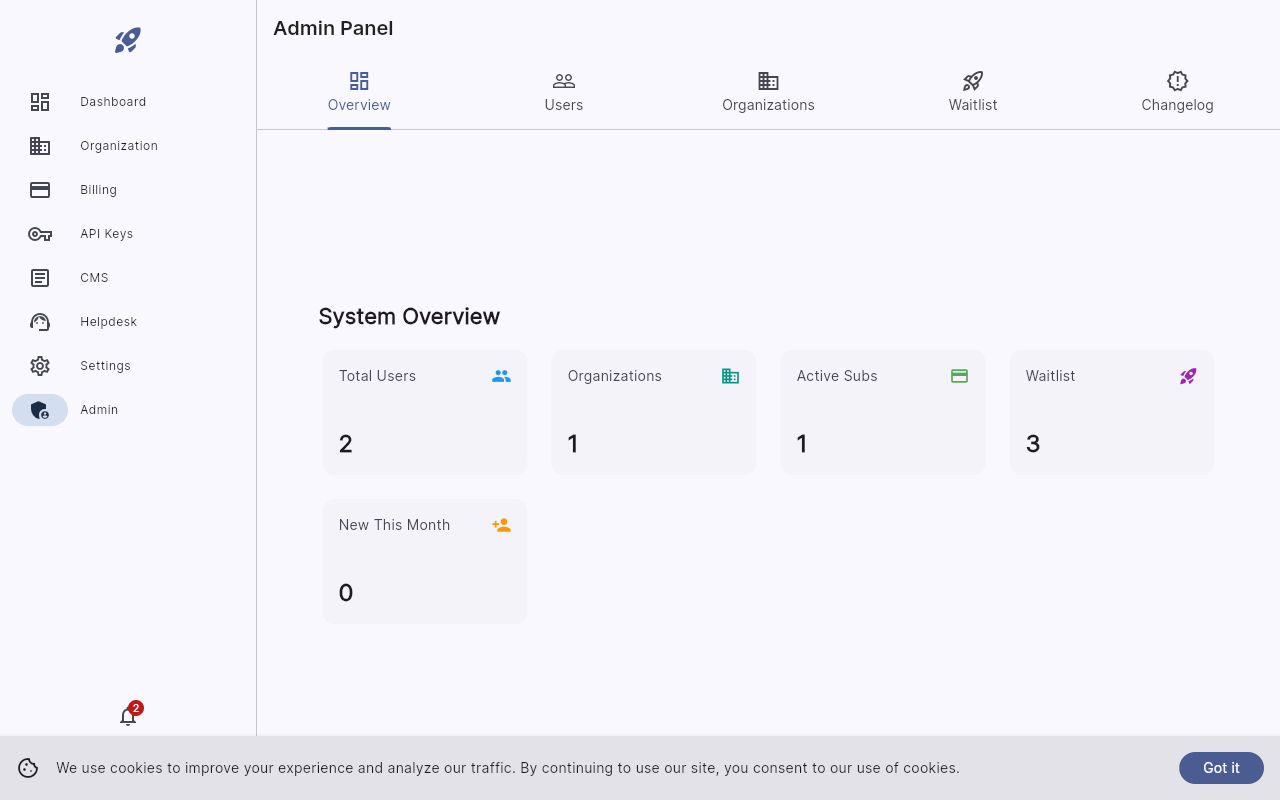Click the Billing card icon in the sidebar
1280x800 pixels.
click(40, 189)
